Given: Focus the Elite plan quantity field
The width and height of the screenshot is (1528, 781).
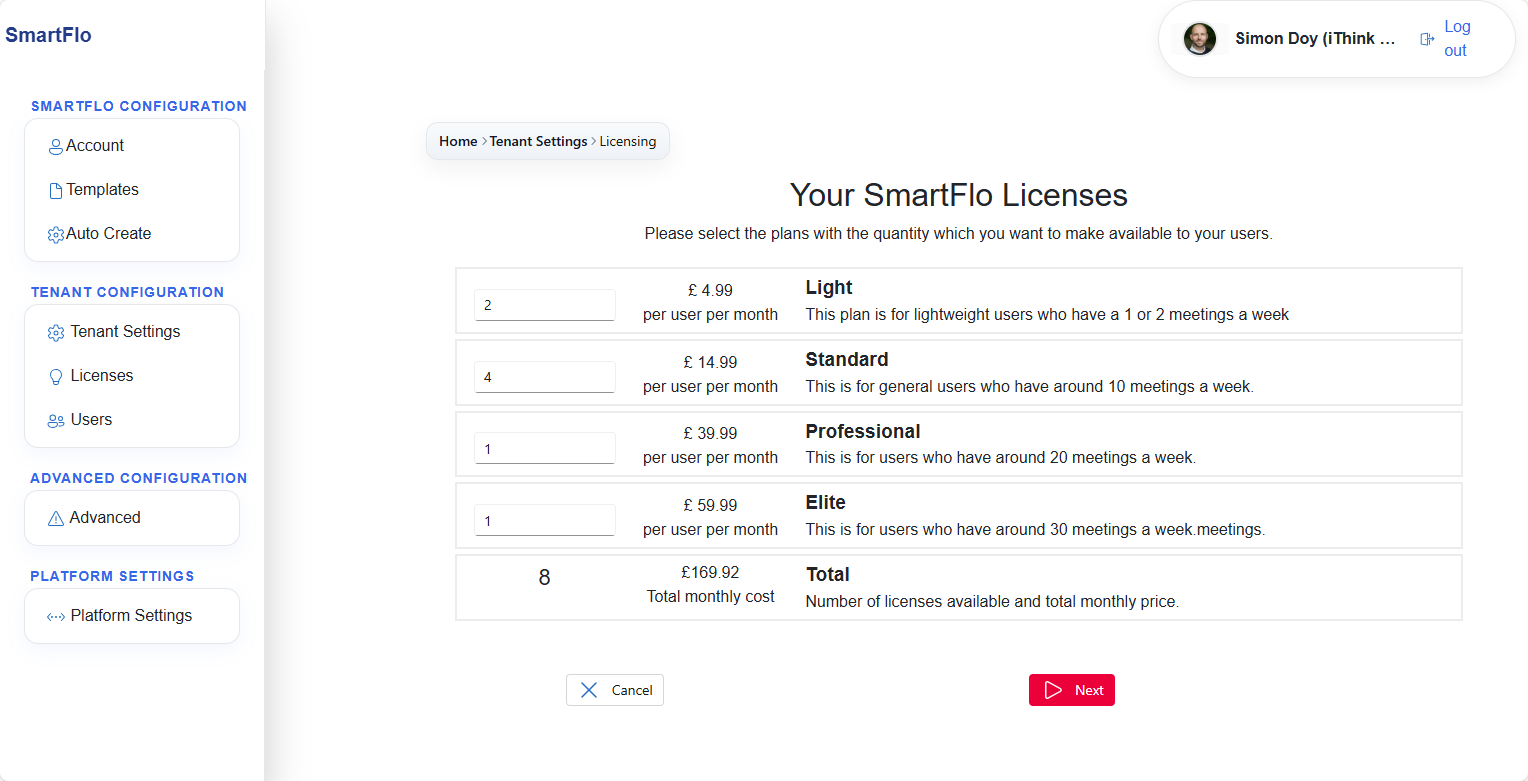Looking at the screenshot, I should (545, 520).
